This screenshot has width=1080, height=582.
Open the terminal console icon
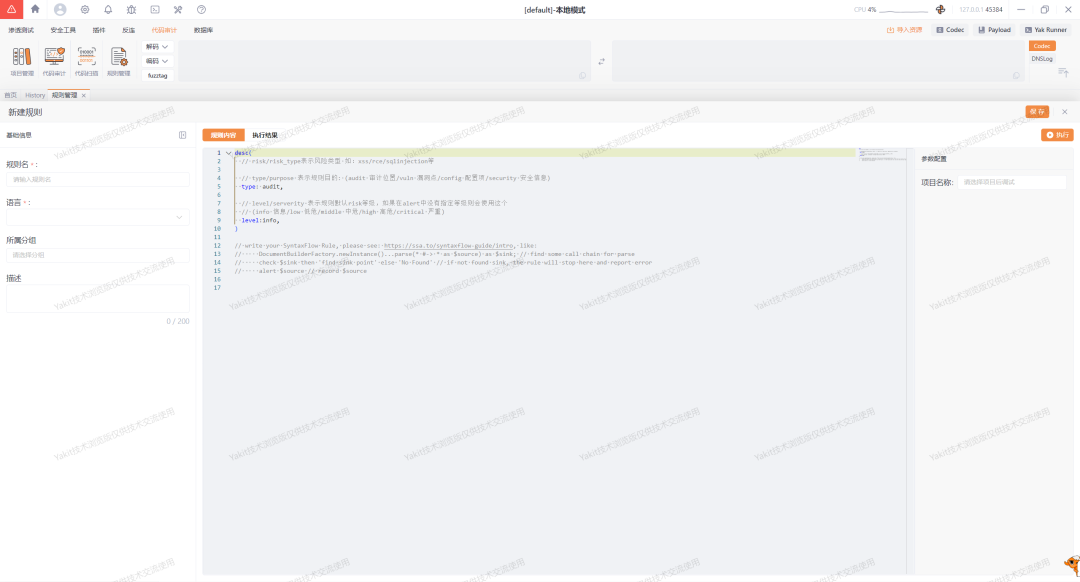155,10
